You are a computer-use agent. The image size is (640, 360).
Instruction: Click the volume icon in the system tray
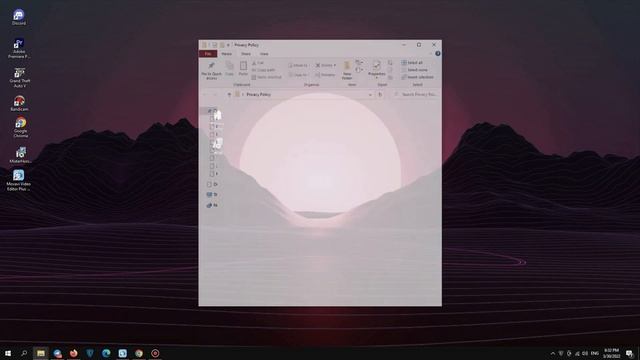[x=585, y=353]
